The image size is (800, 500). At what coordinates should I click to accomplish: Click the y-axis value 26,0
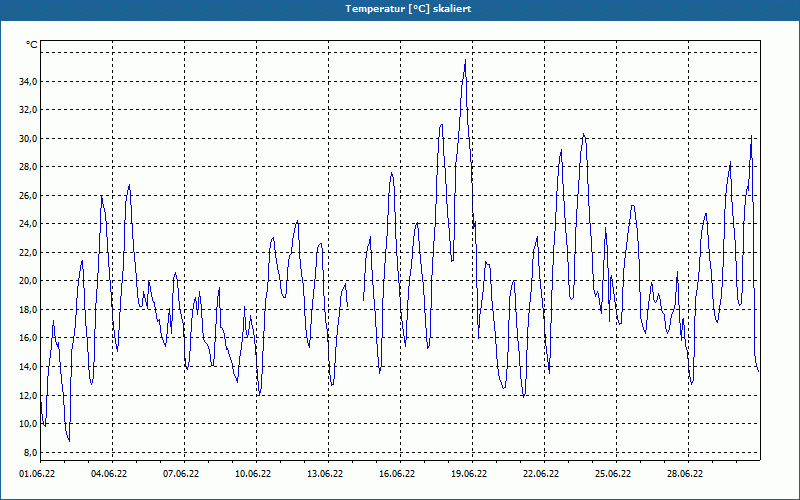[27, 195]
